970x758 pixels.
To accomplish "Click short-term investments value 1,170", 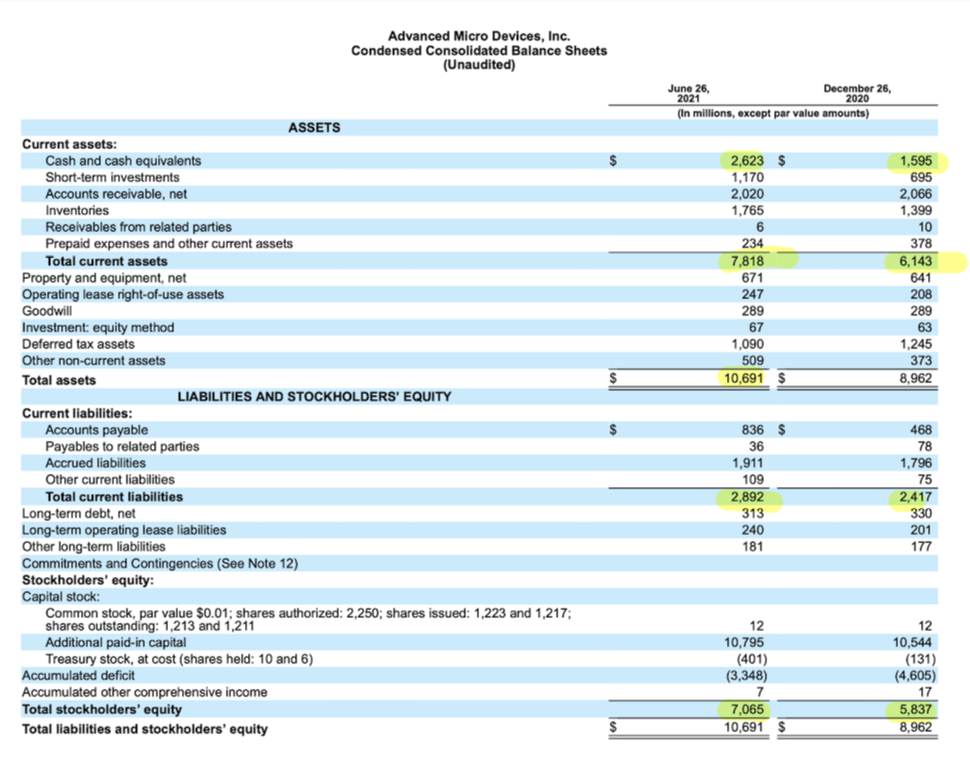I will pos(747,178).
